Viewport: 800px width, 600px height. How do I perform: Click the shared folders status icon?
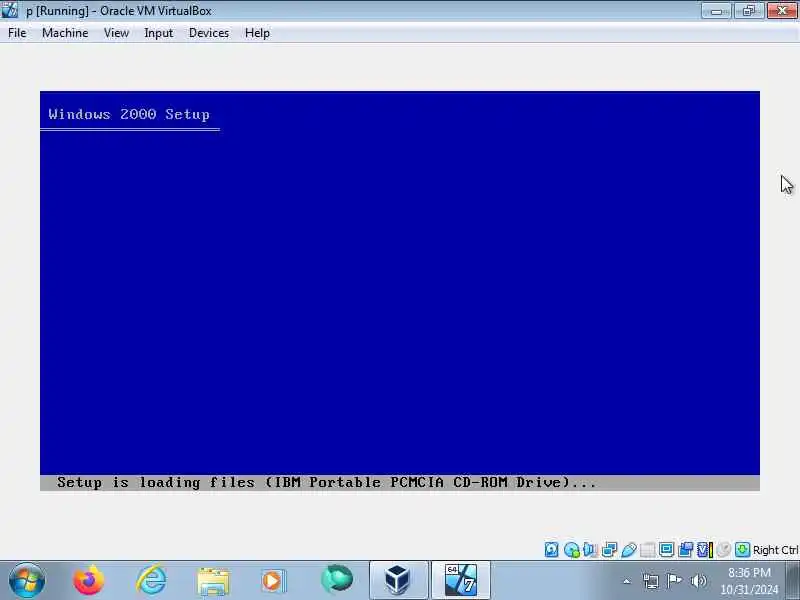pyautogui.click(x=647, y=549)
